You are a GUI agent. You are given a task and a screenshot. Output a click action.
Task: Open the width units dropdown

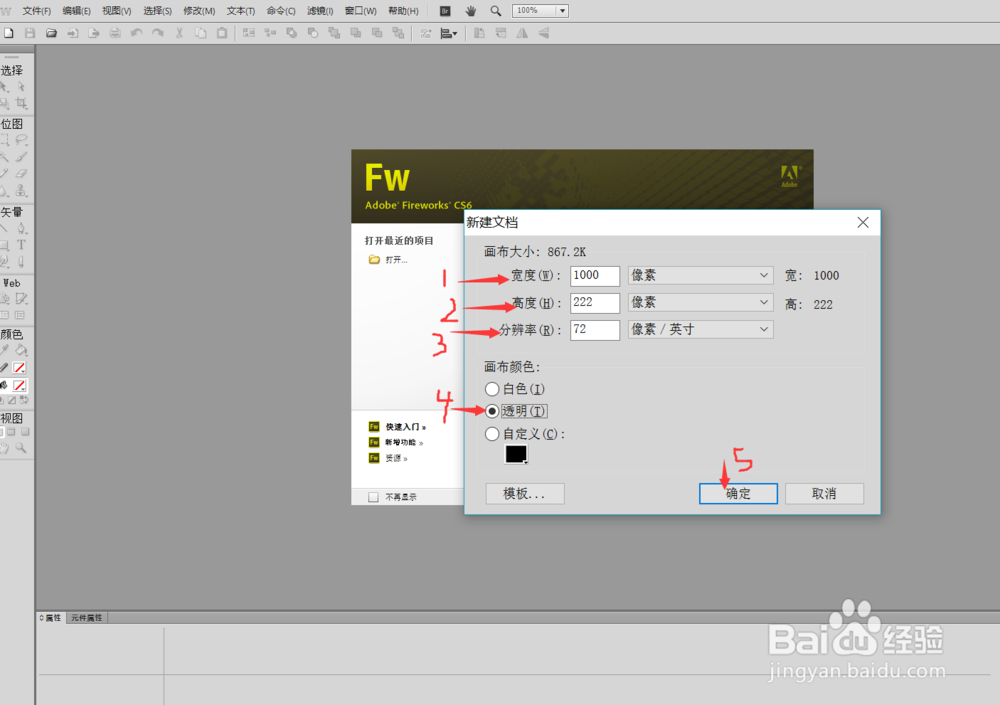click(x=700, y=275)
